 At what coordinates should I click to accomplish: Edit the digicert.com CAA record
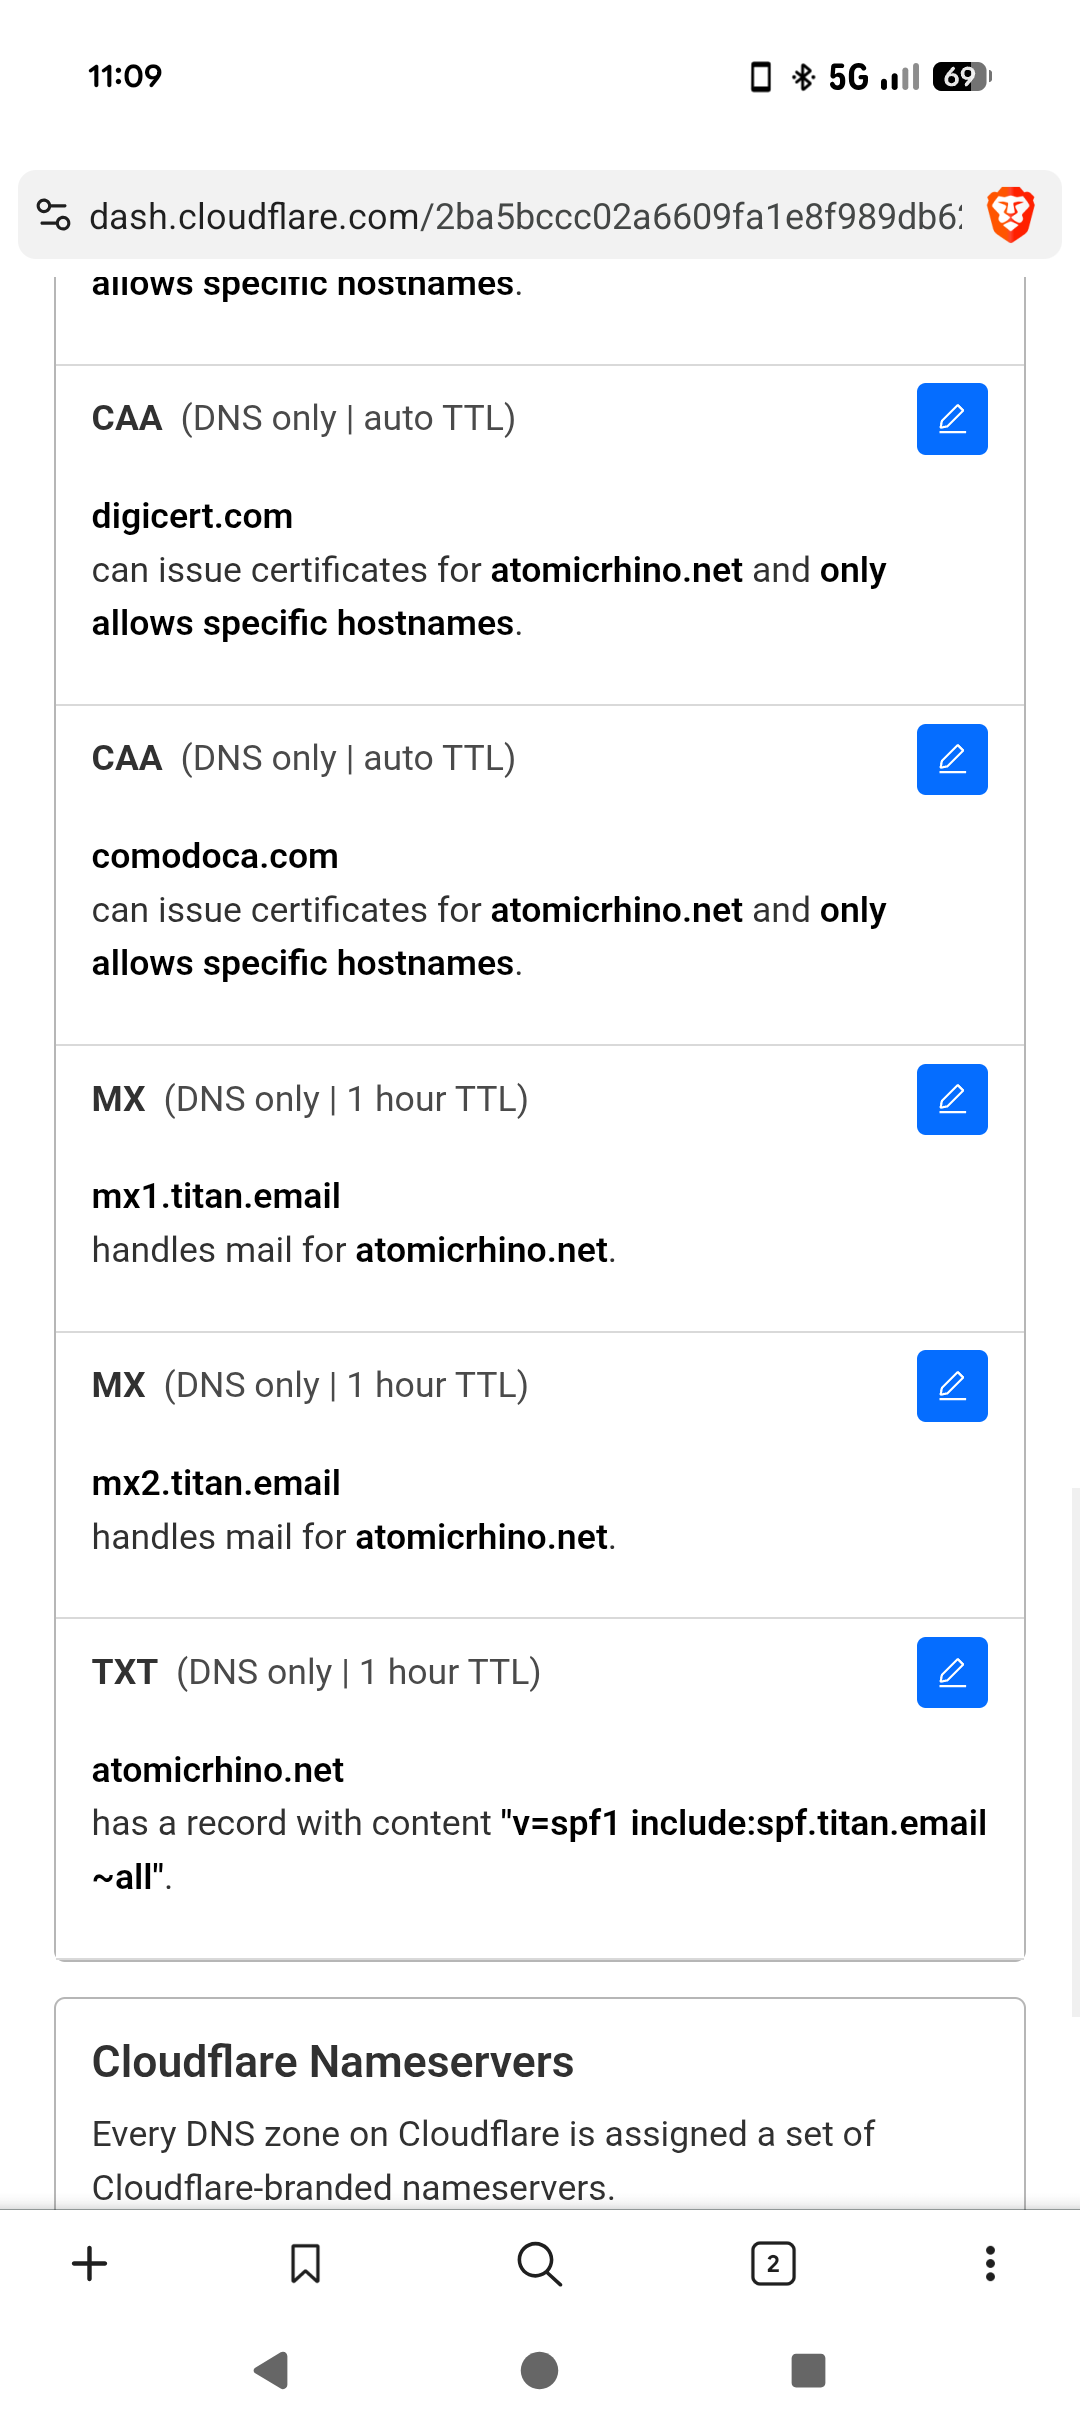[x=952, y=419]
